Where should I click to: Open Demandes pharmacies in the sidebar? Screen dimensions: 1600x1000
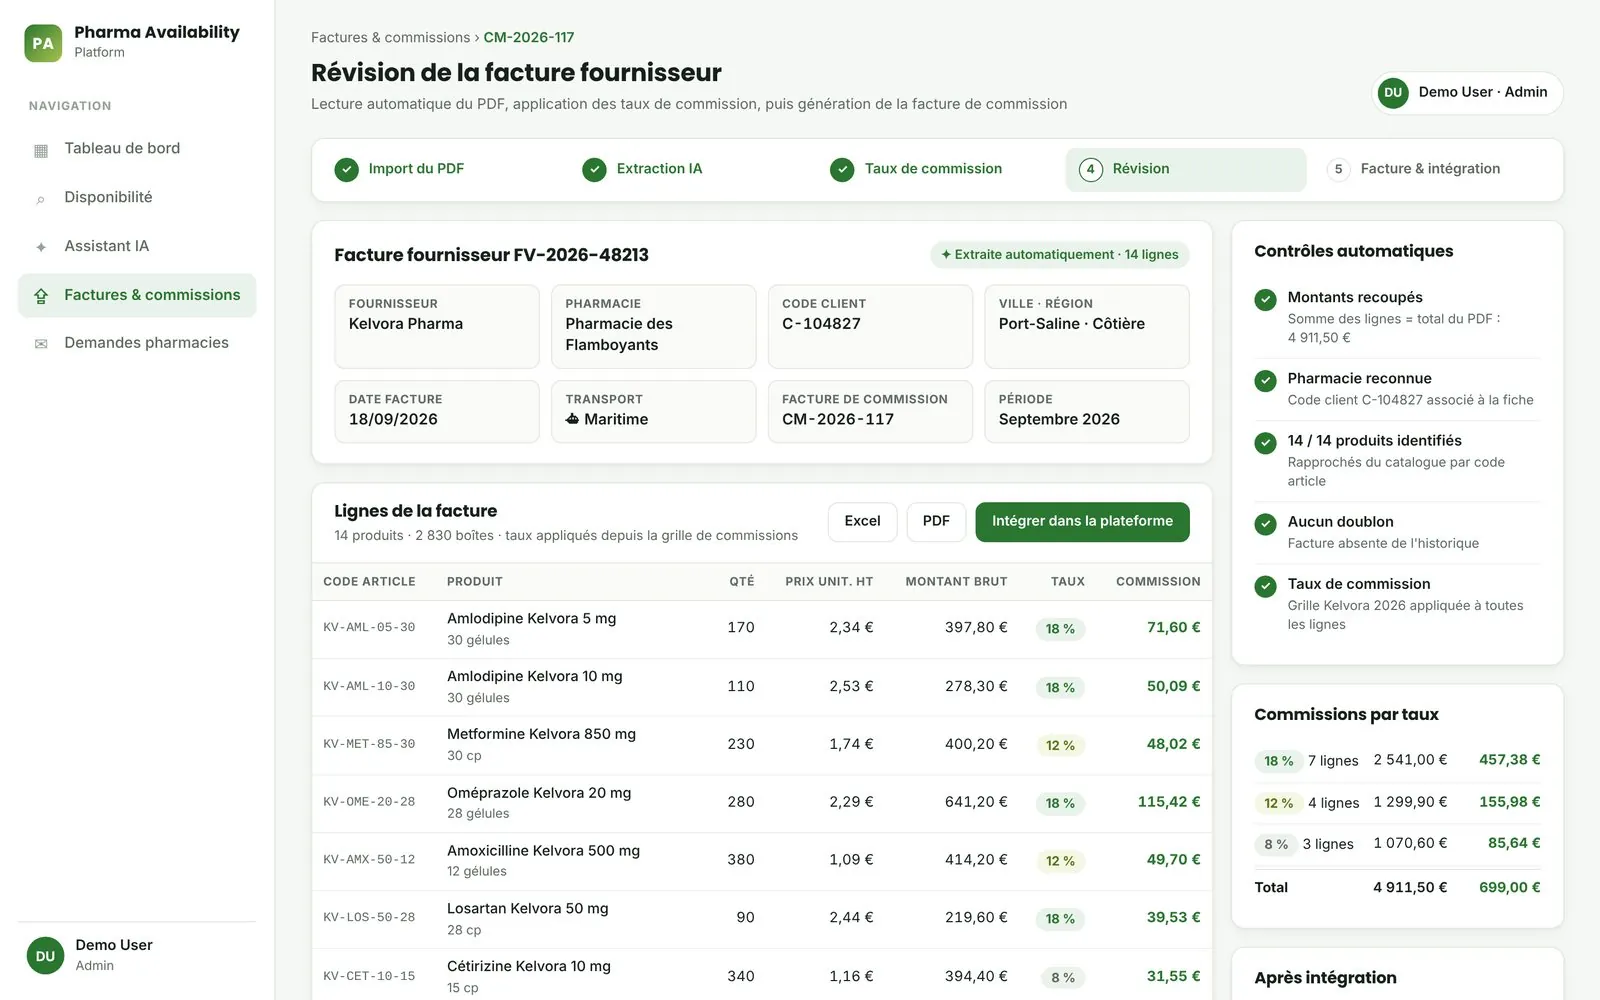tap(137, 343)
